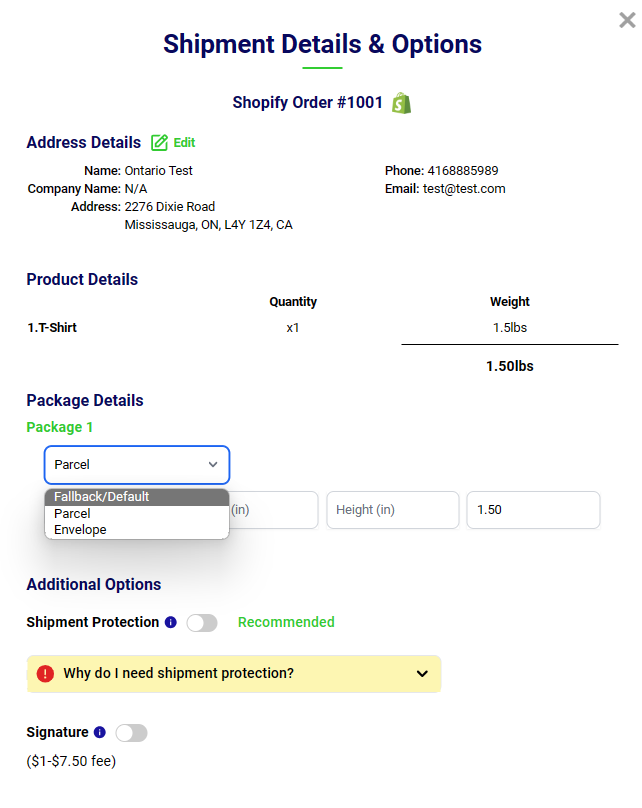Open the Parcel package type dropdown
Screen dimensions: 642x808
pos(137,465)
